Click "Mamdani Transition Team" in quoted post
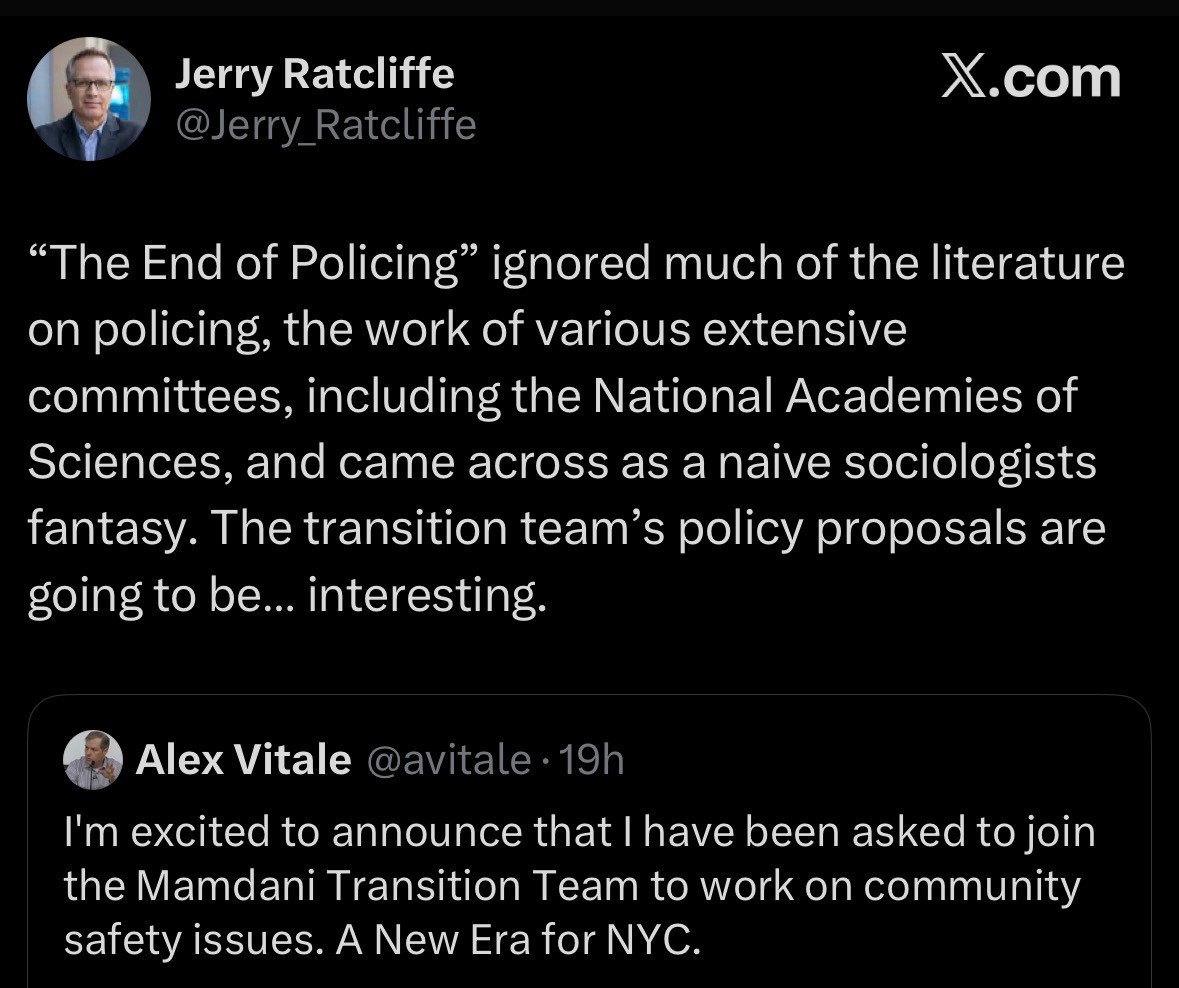 [x=386, y=887]
